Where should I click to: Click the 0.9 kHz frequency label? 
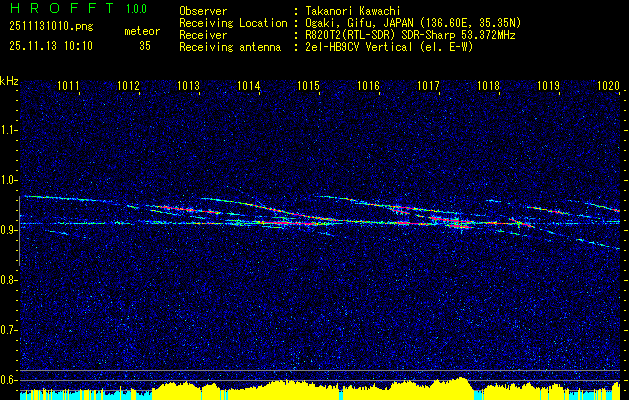[8, 230]
